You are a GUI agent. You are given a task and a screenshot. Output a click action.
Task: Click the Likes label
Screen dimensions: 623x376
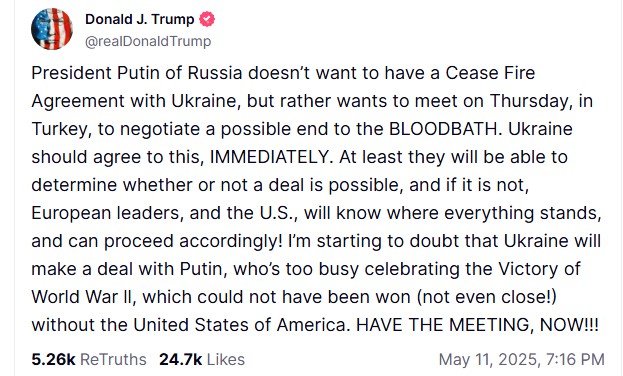pyautogui.click(x=226, y=359)
